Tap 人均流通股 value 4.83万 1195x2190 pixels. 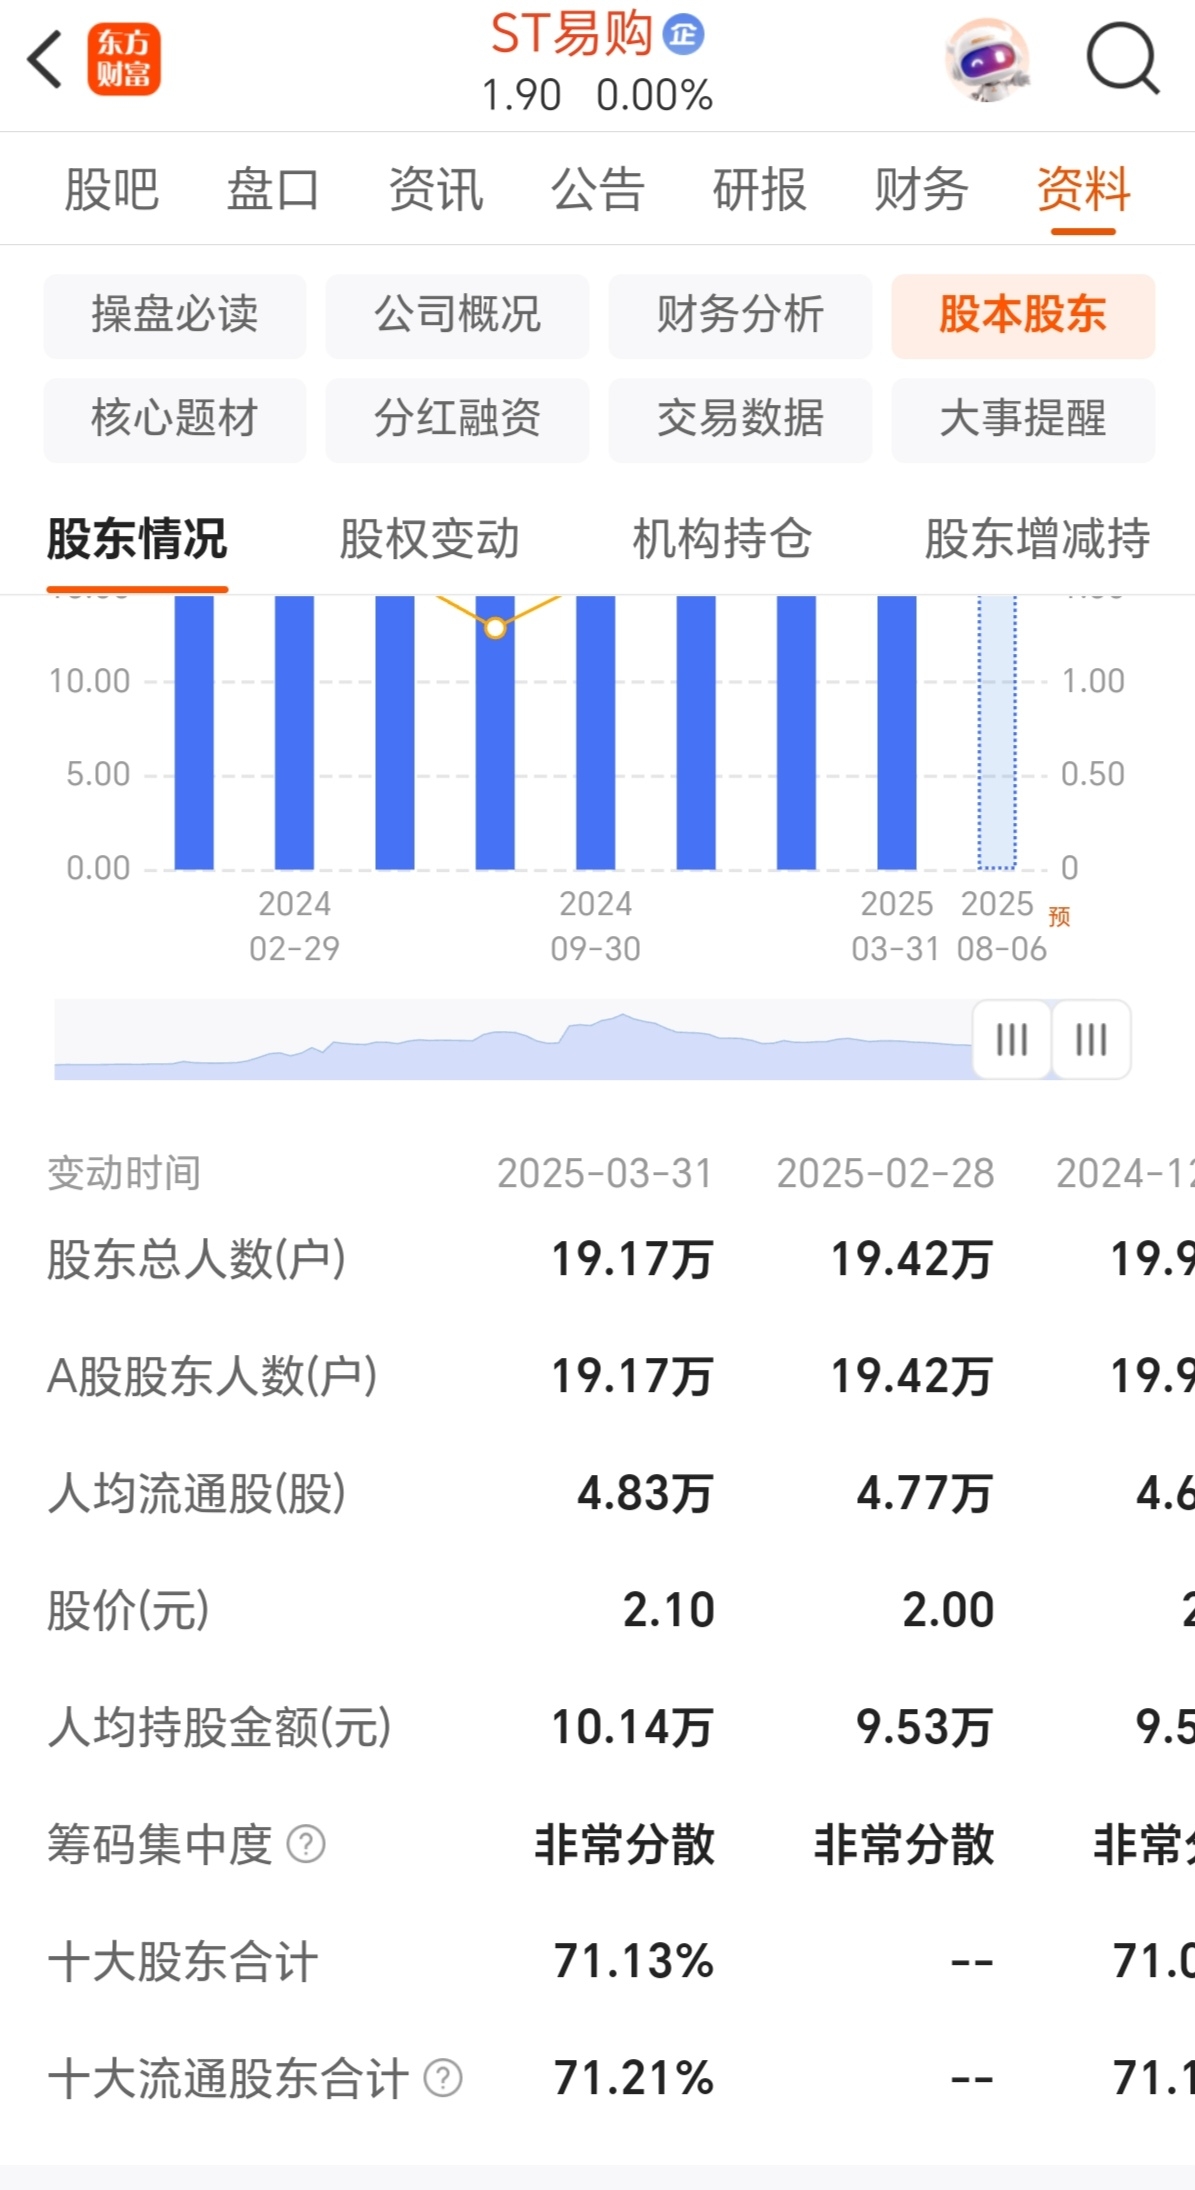(645, 1494)
